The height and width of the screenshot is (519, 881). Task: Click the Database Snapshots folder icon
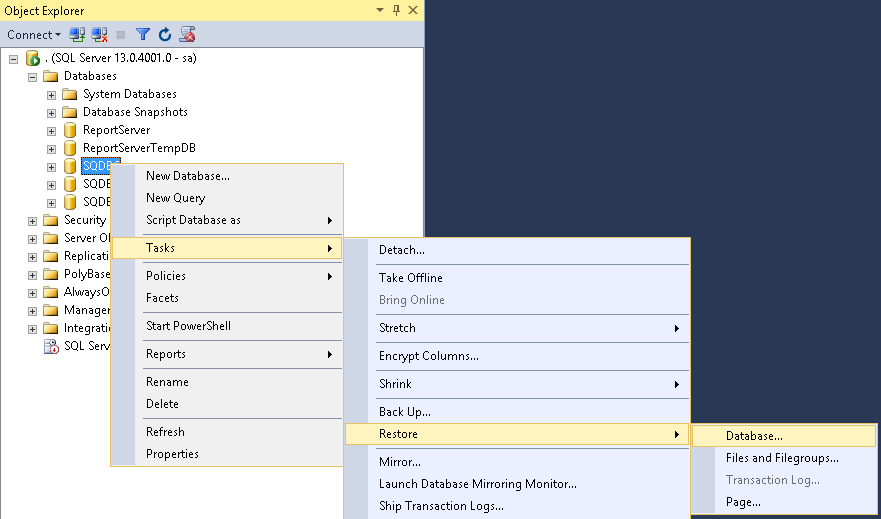pos(70,112)
